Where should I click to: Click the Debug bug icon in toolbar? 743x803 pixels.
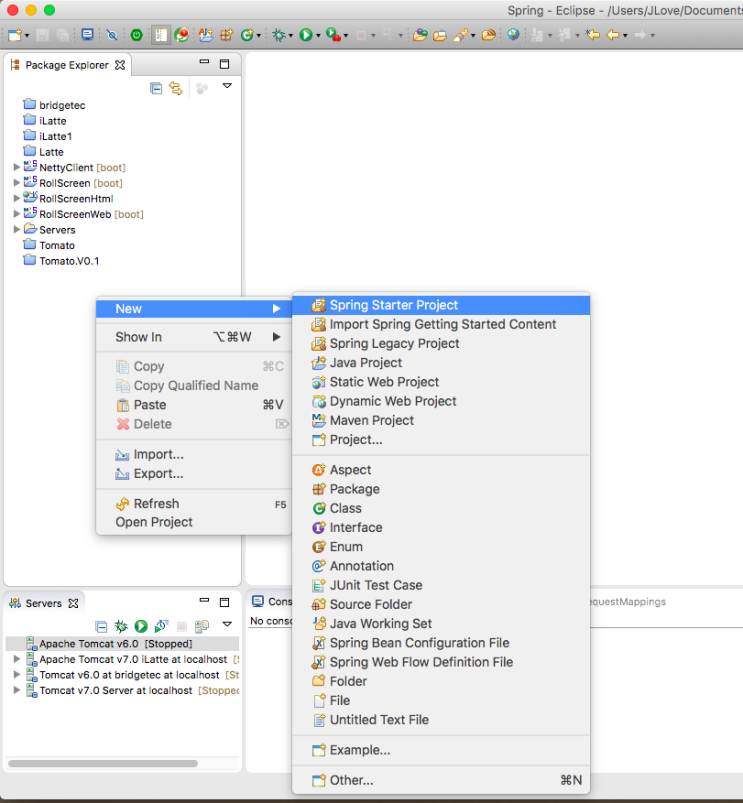point(279,35)
